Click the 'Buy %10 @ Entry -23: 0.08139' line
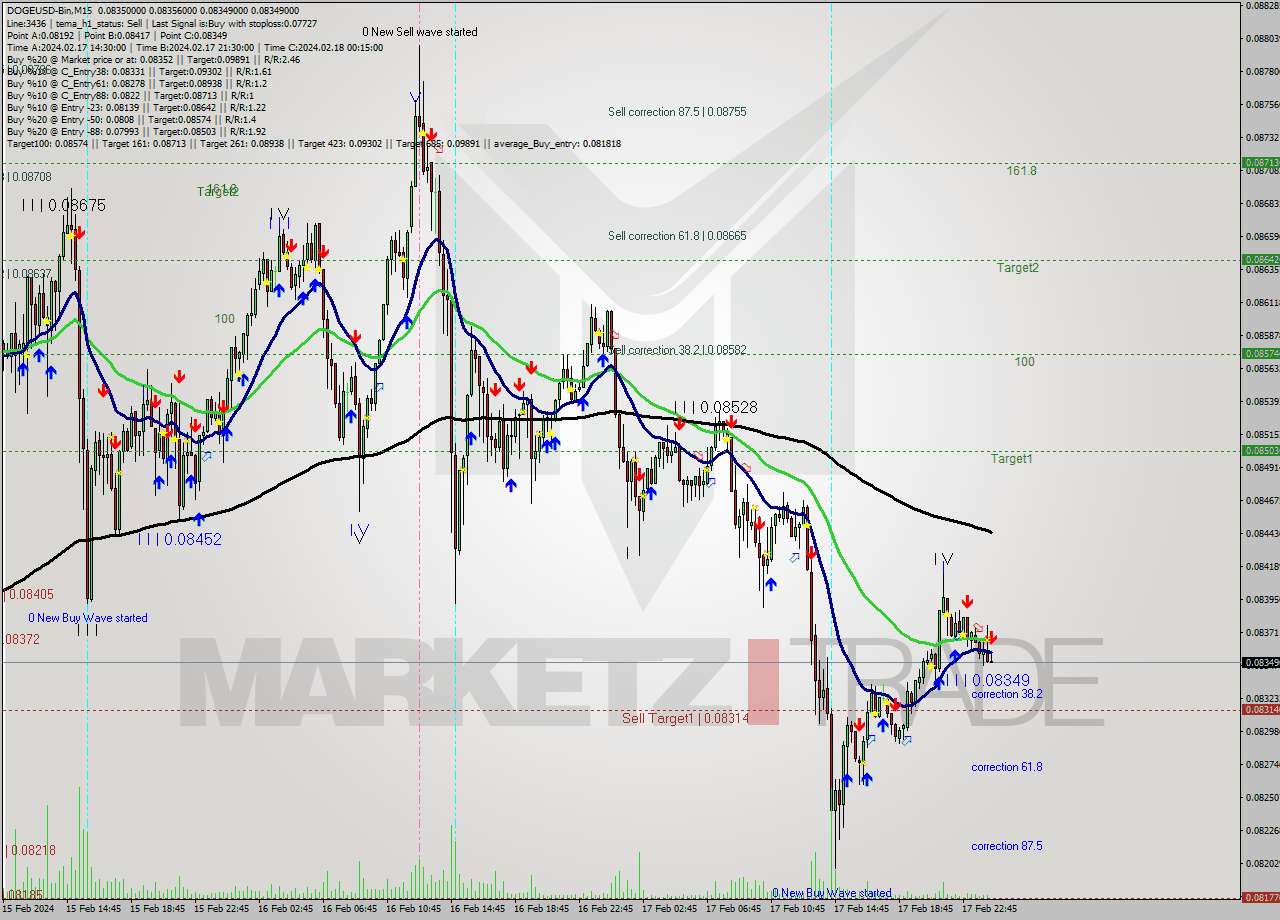Viewport: 1280px width, 920px height. pos(136,107)
